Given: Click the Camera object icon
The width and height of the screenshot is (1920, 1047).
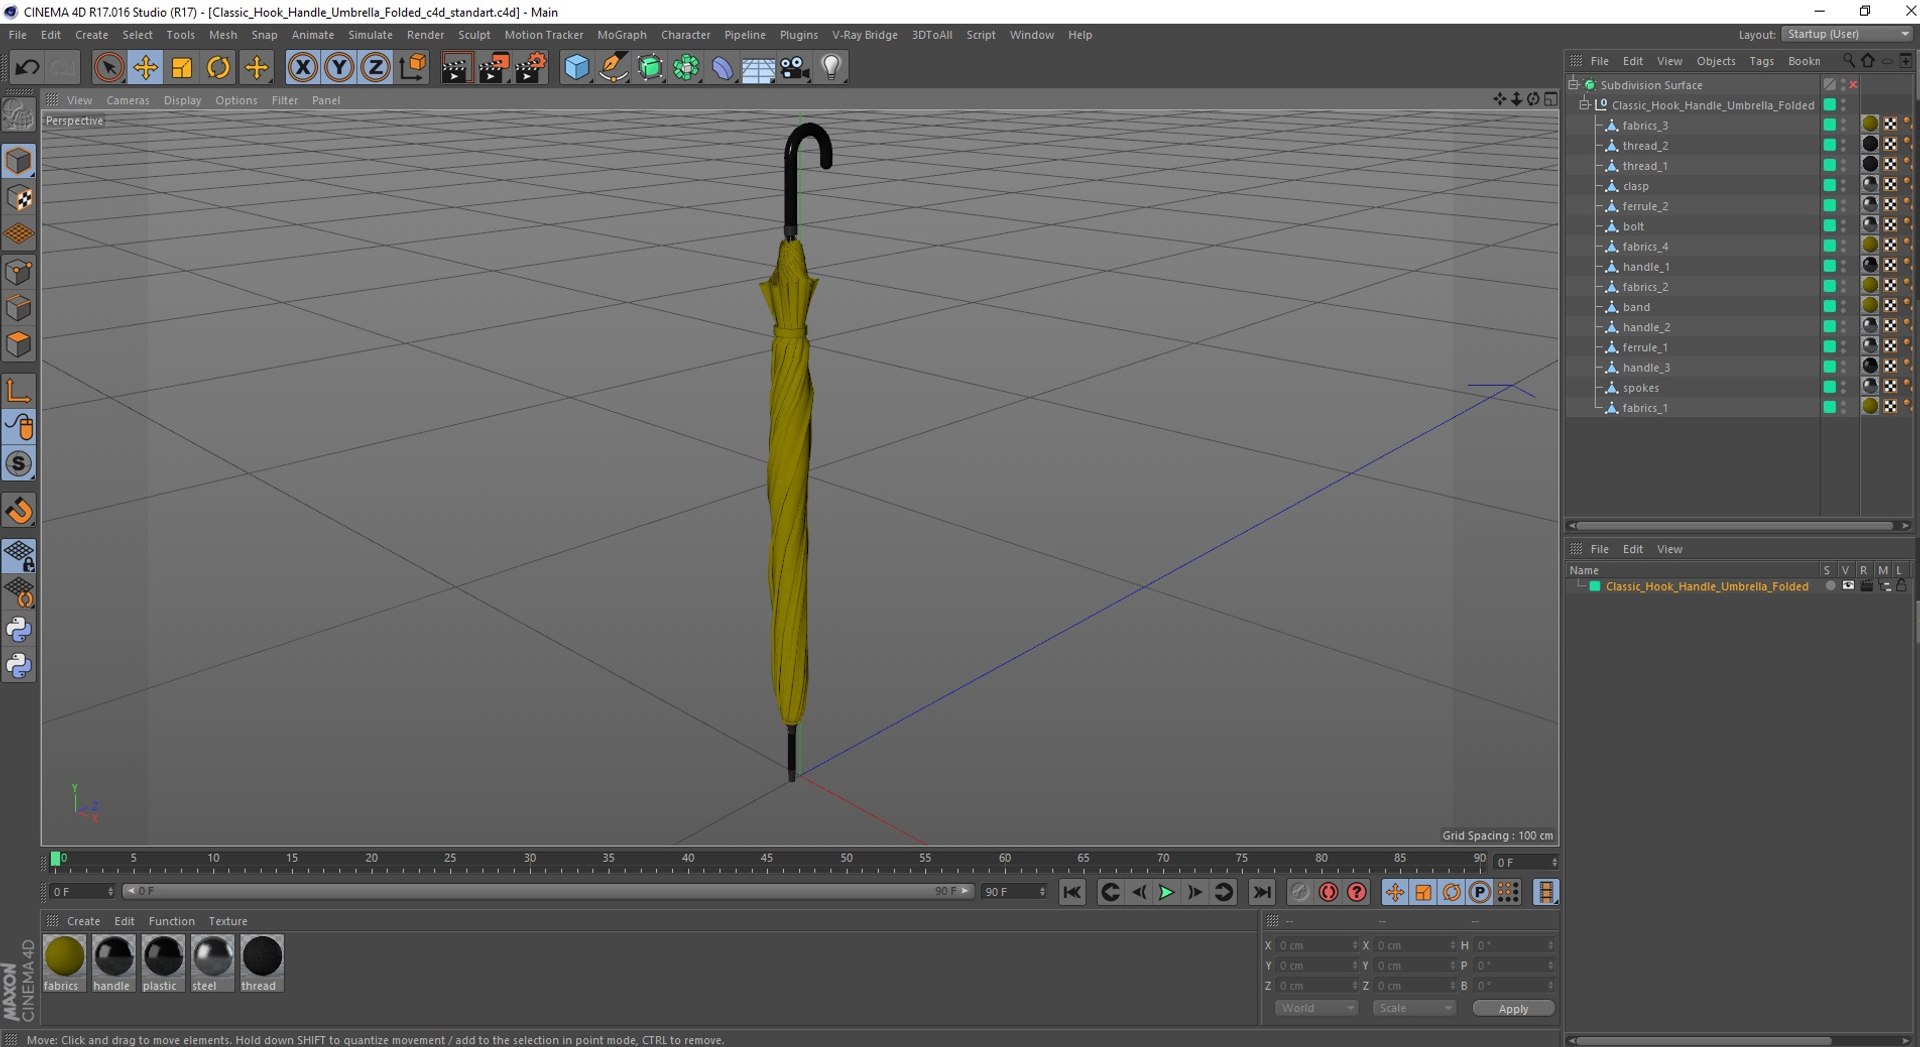Looking at the screenshot, I should 795,67.
